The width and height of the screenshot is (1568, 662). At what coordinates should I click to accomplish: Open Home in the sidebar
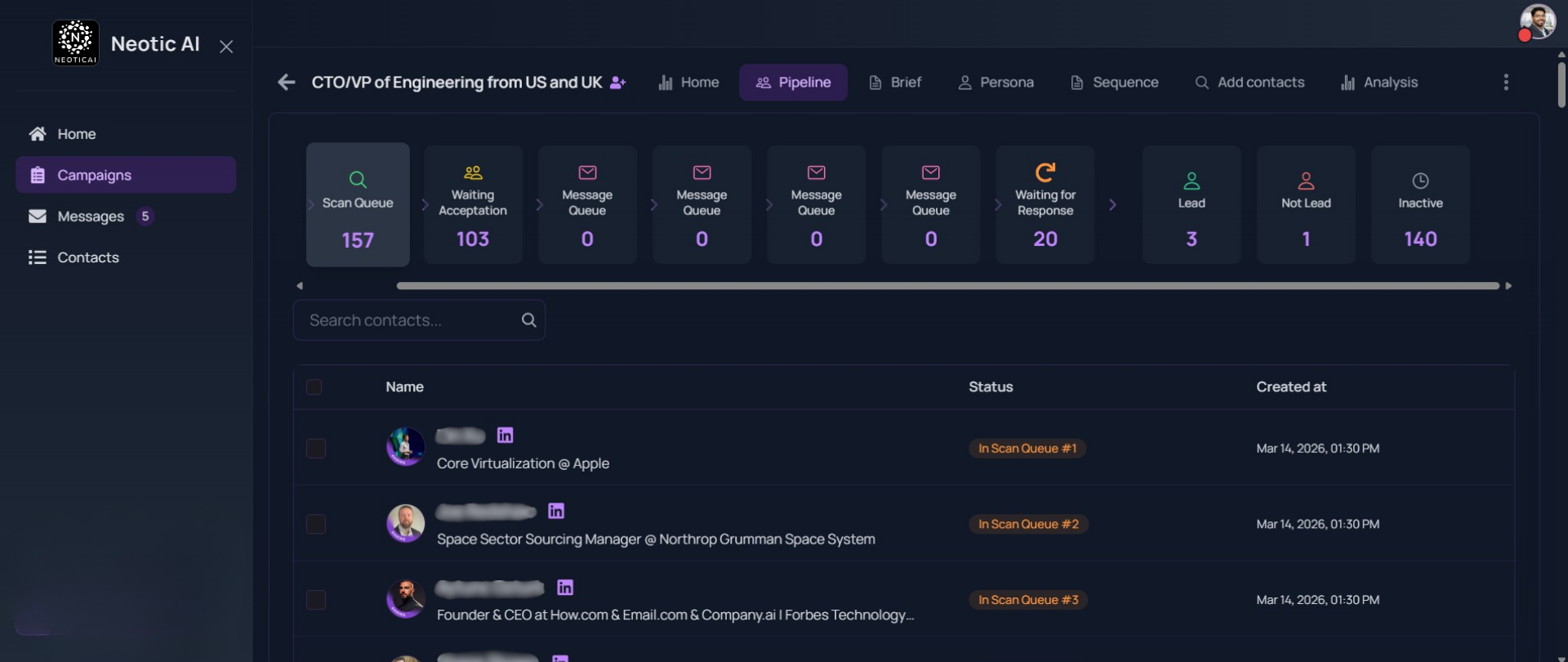126,134
